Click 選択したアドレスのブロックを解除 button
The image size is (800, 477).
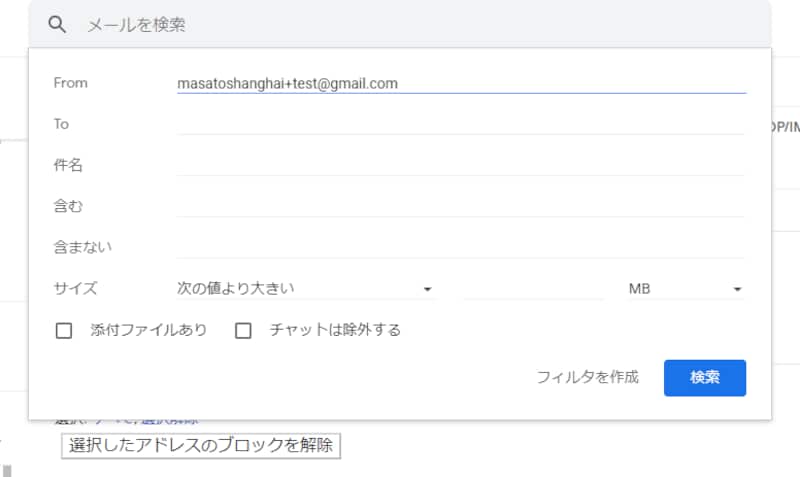tap(201, 445)
